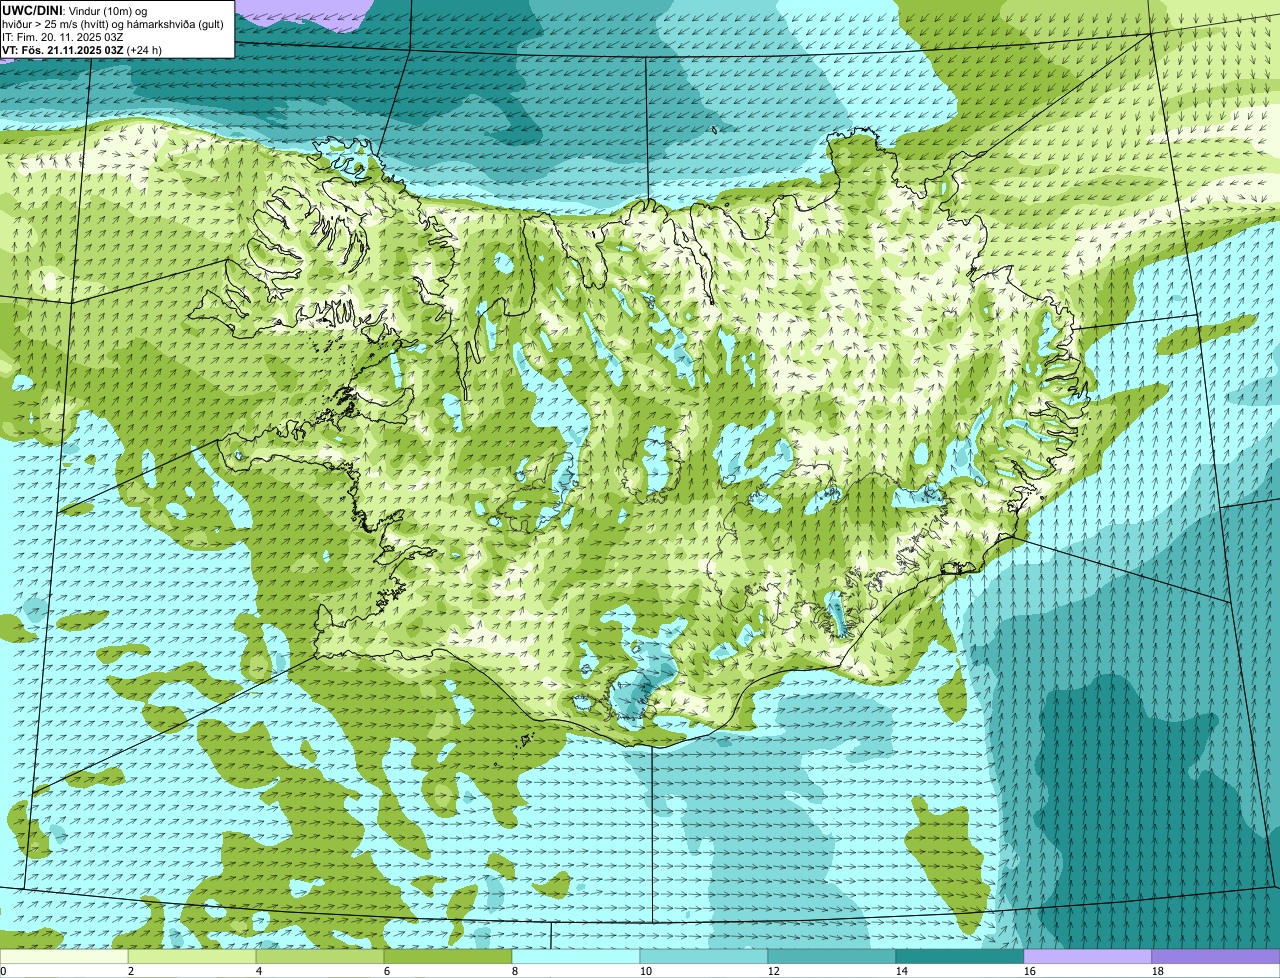1280x978 pixels.
Task: Click the purple swatch above 18
Action: click(x=1216, y=956)
